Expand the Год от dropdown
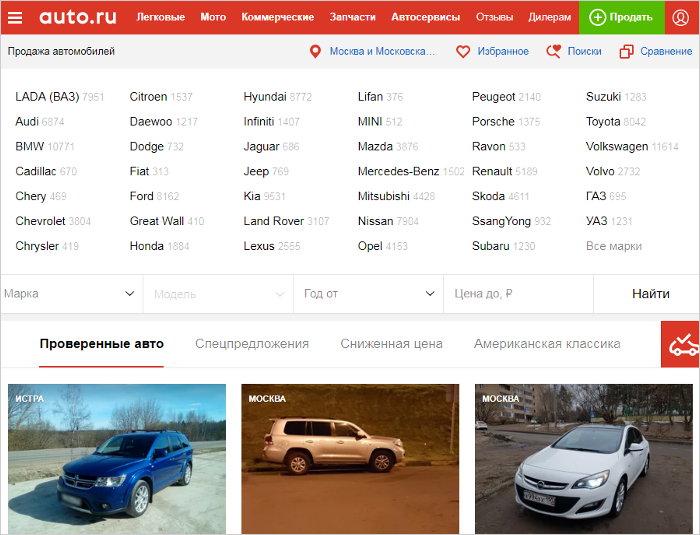This screenshot has height=535, width=700. [368, 294]
